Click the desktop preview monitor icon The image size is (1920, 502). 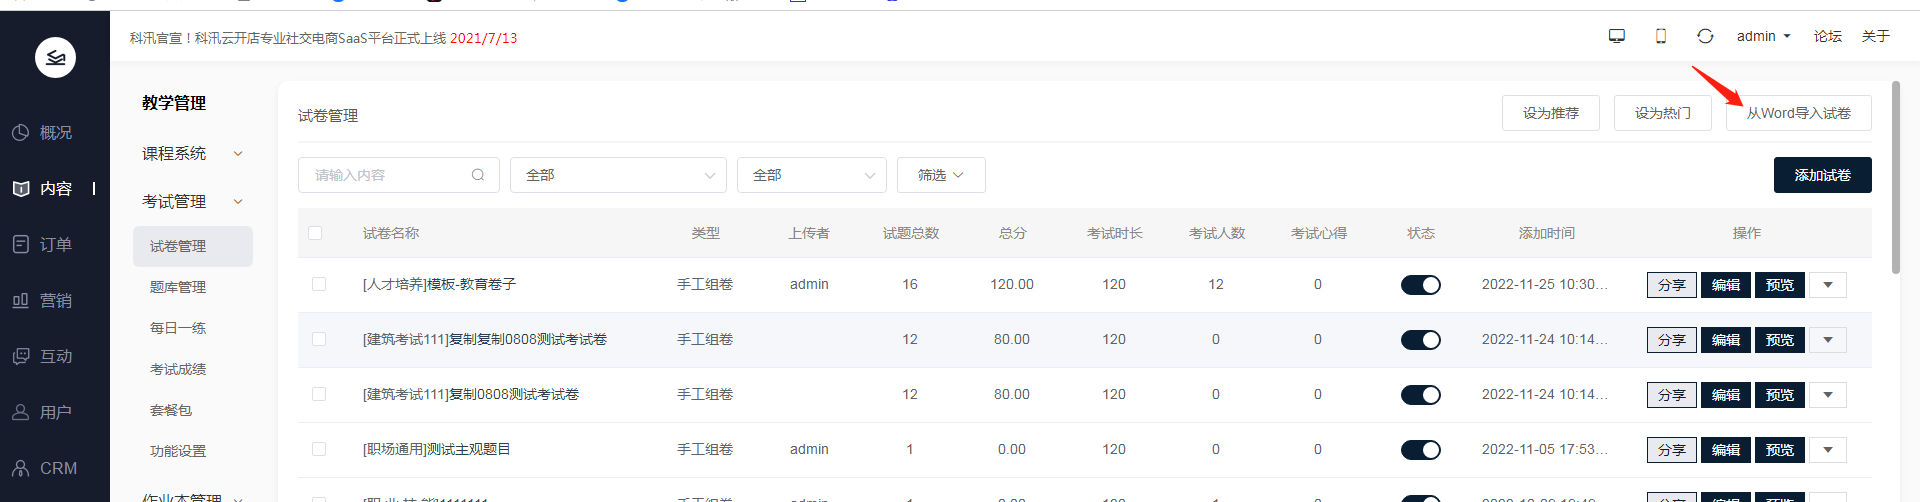coord(1616,36)
